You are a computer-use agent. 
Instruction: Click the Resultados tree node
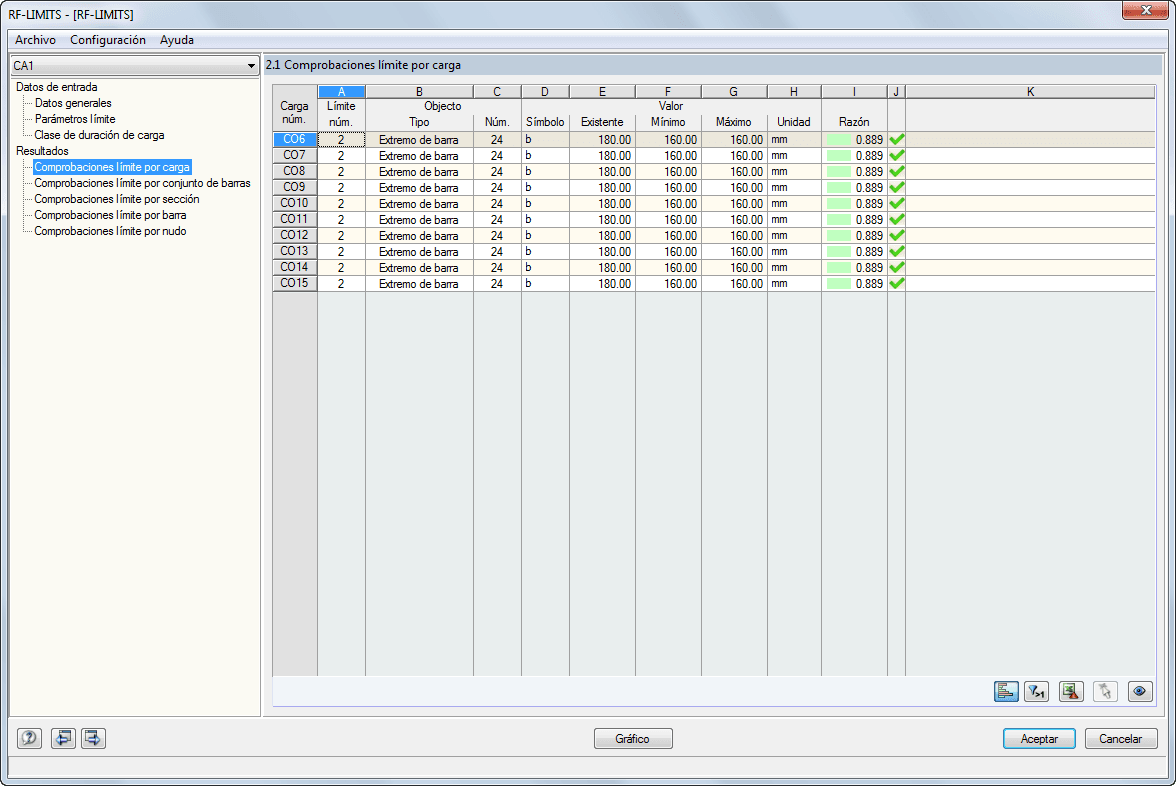(x=42, y=151)
